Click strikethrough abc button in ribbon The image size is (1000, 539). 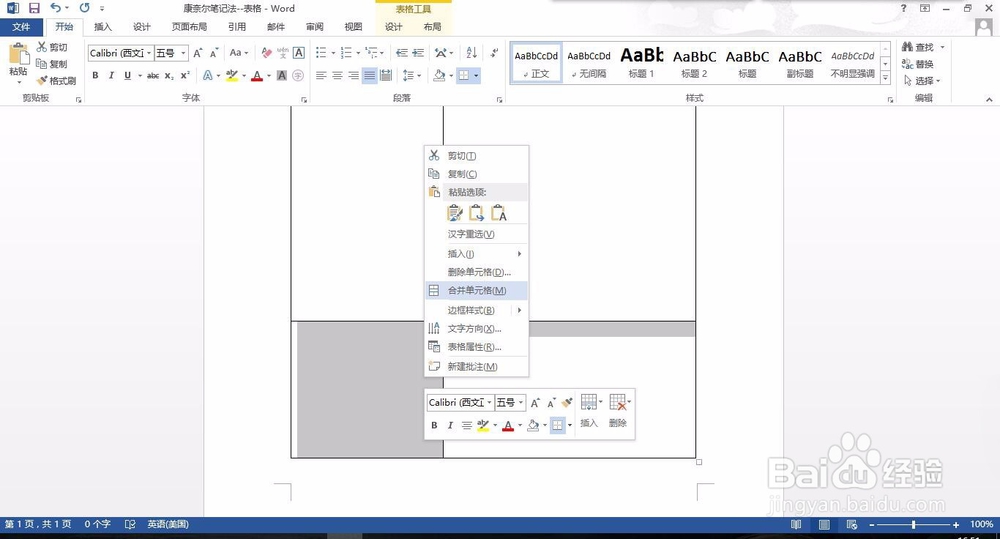[x=153, y=75]
